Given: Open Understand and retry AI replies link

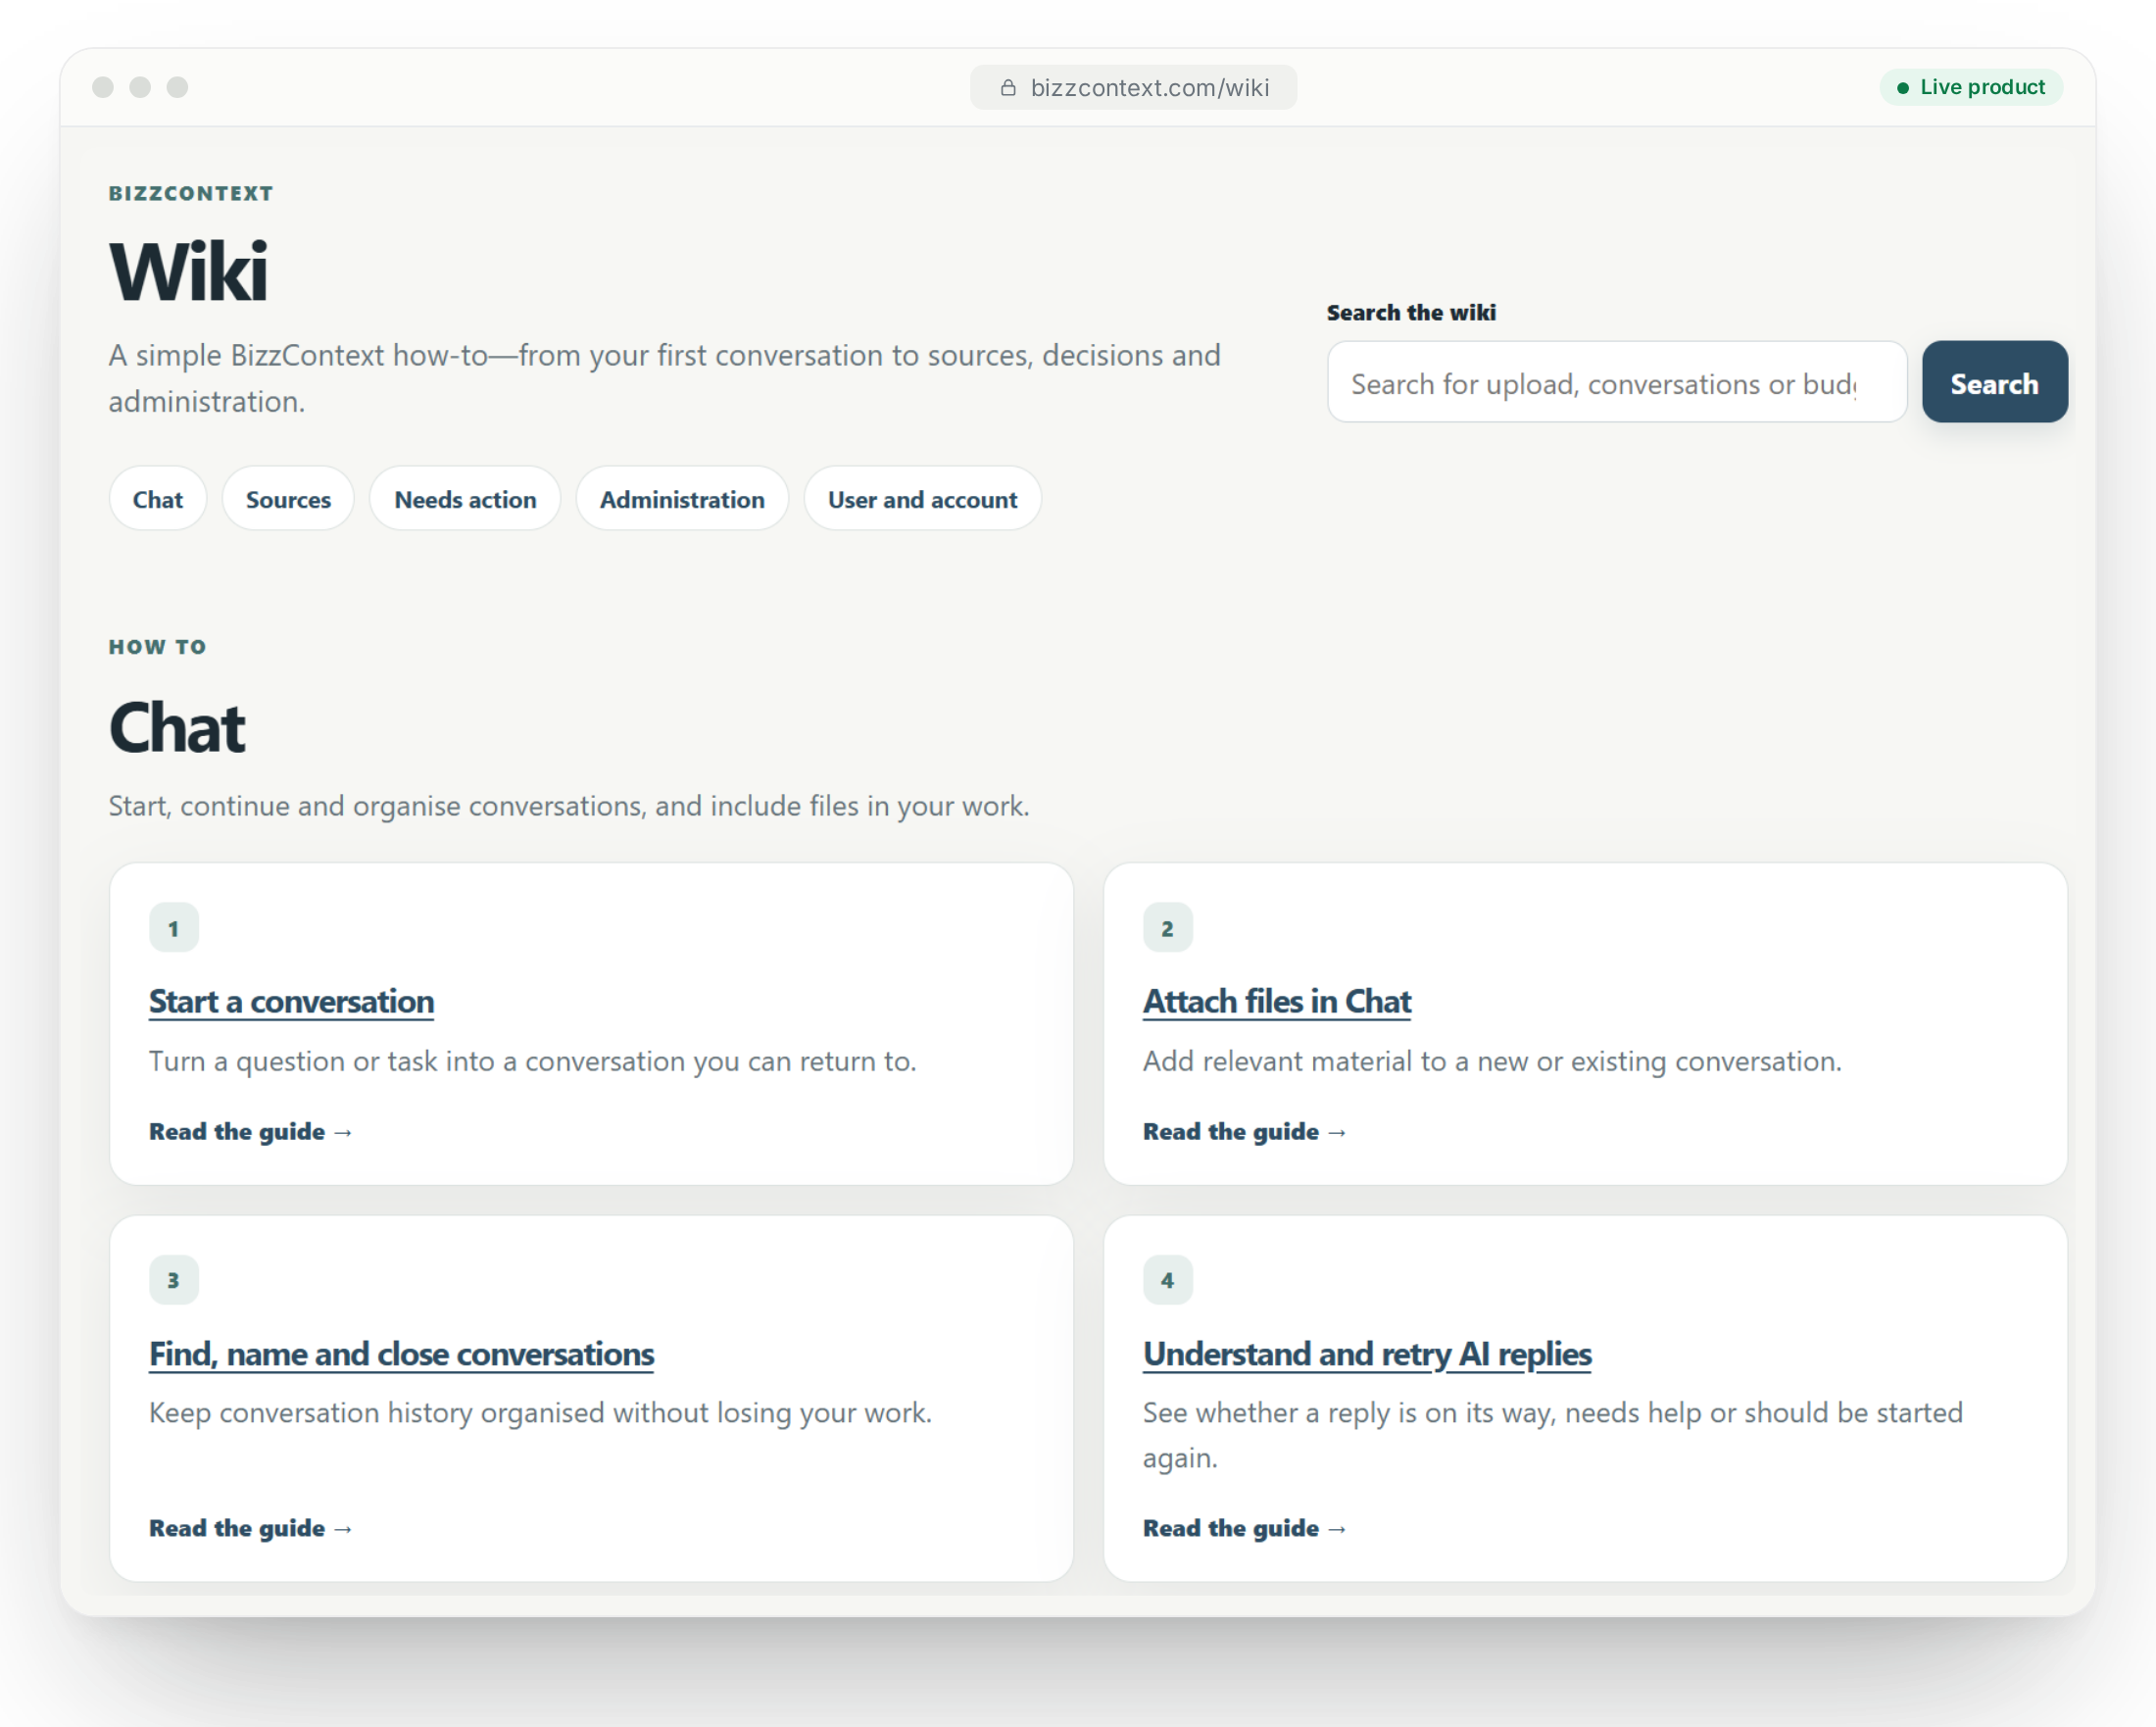Looking at the screenshot, I should (x=1367, y=1353).
